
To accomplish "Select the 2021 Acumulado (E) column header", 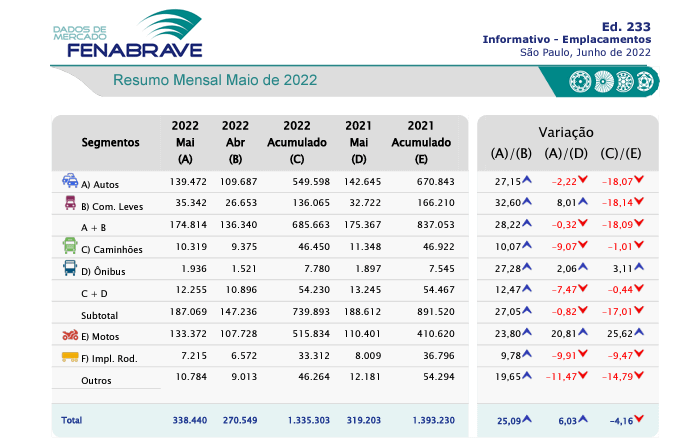I will pyautogui.click(x=420, y=141).
